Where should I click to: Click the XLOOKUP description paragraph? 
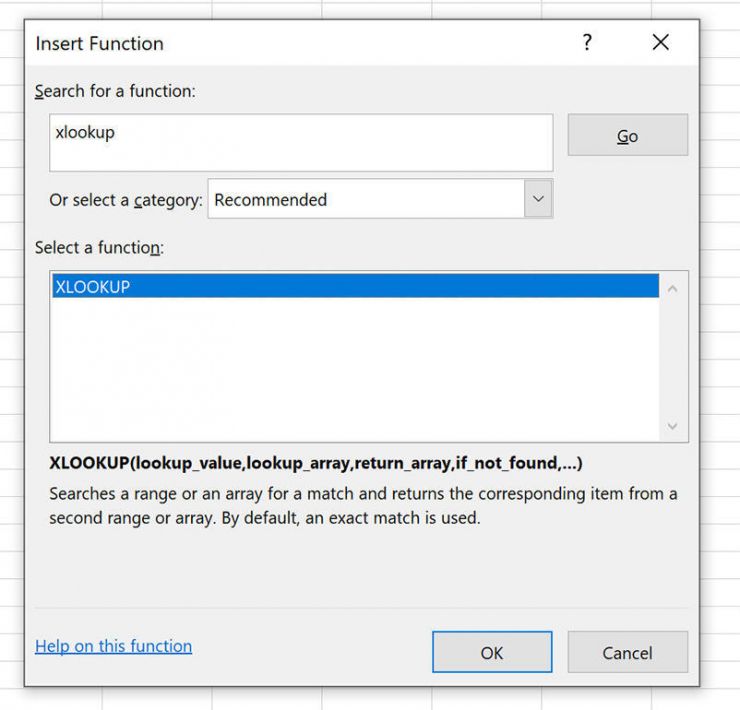362,506
